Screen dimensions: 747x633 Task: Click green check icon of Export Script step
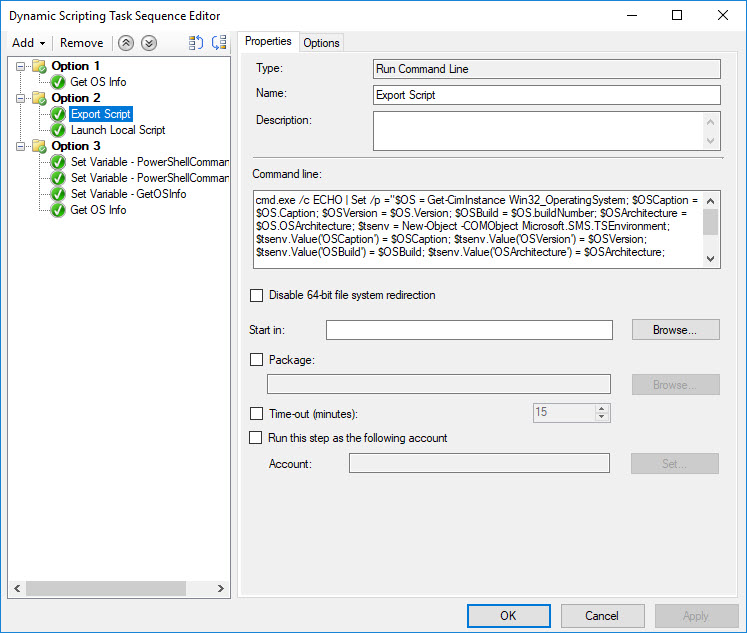click(58, 114)
